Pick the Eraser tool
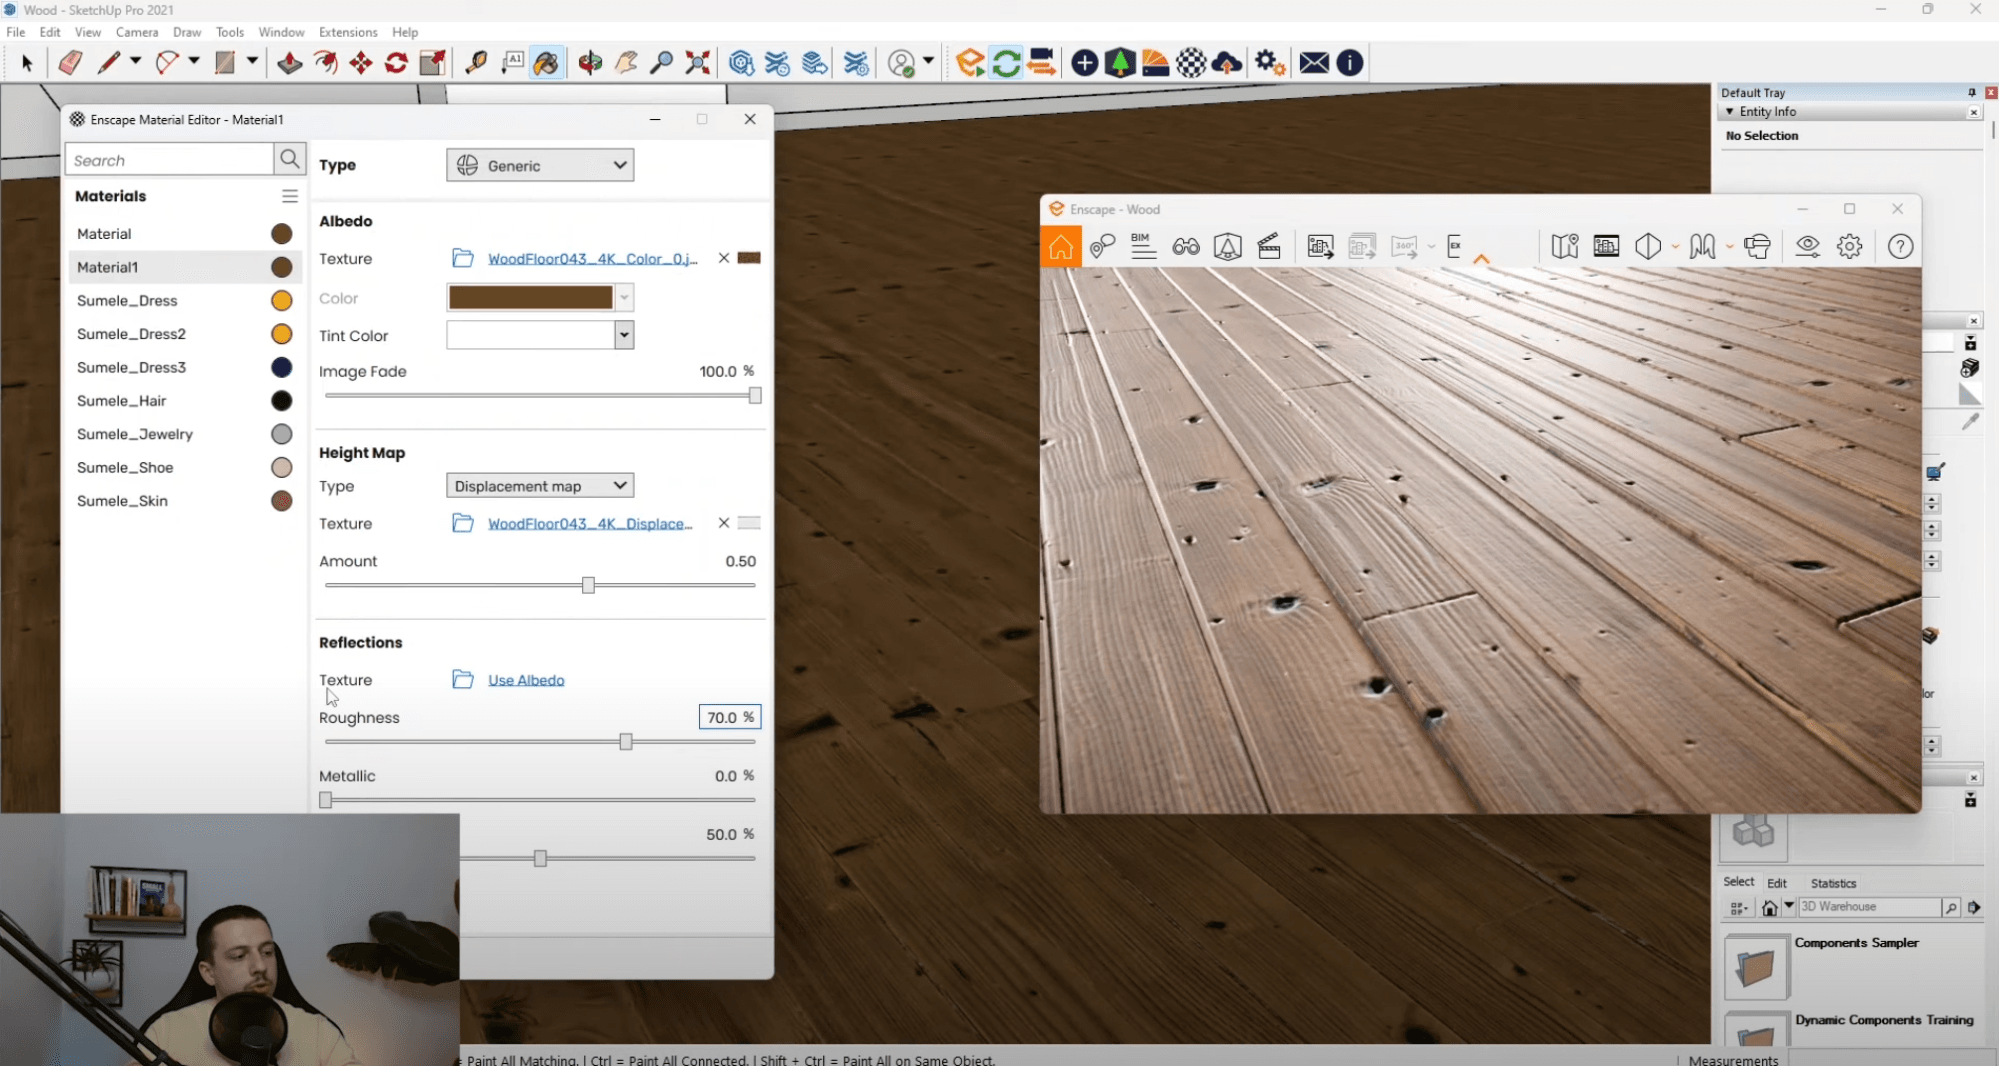 [x=69, y=63]
